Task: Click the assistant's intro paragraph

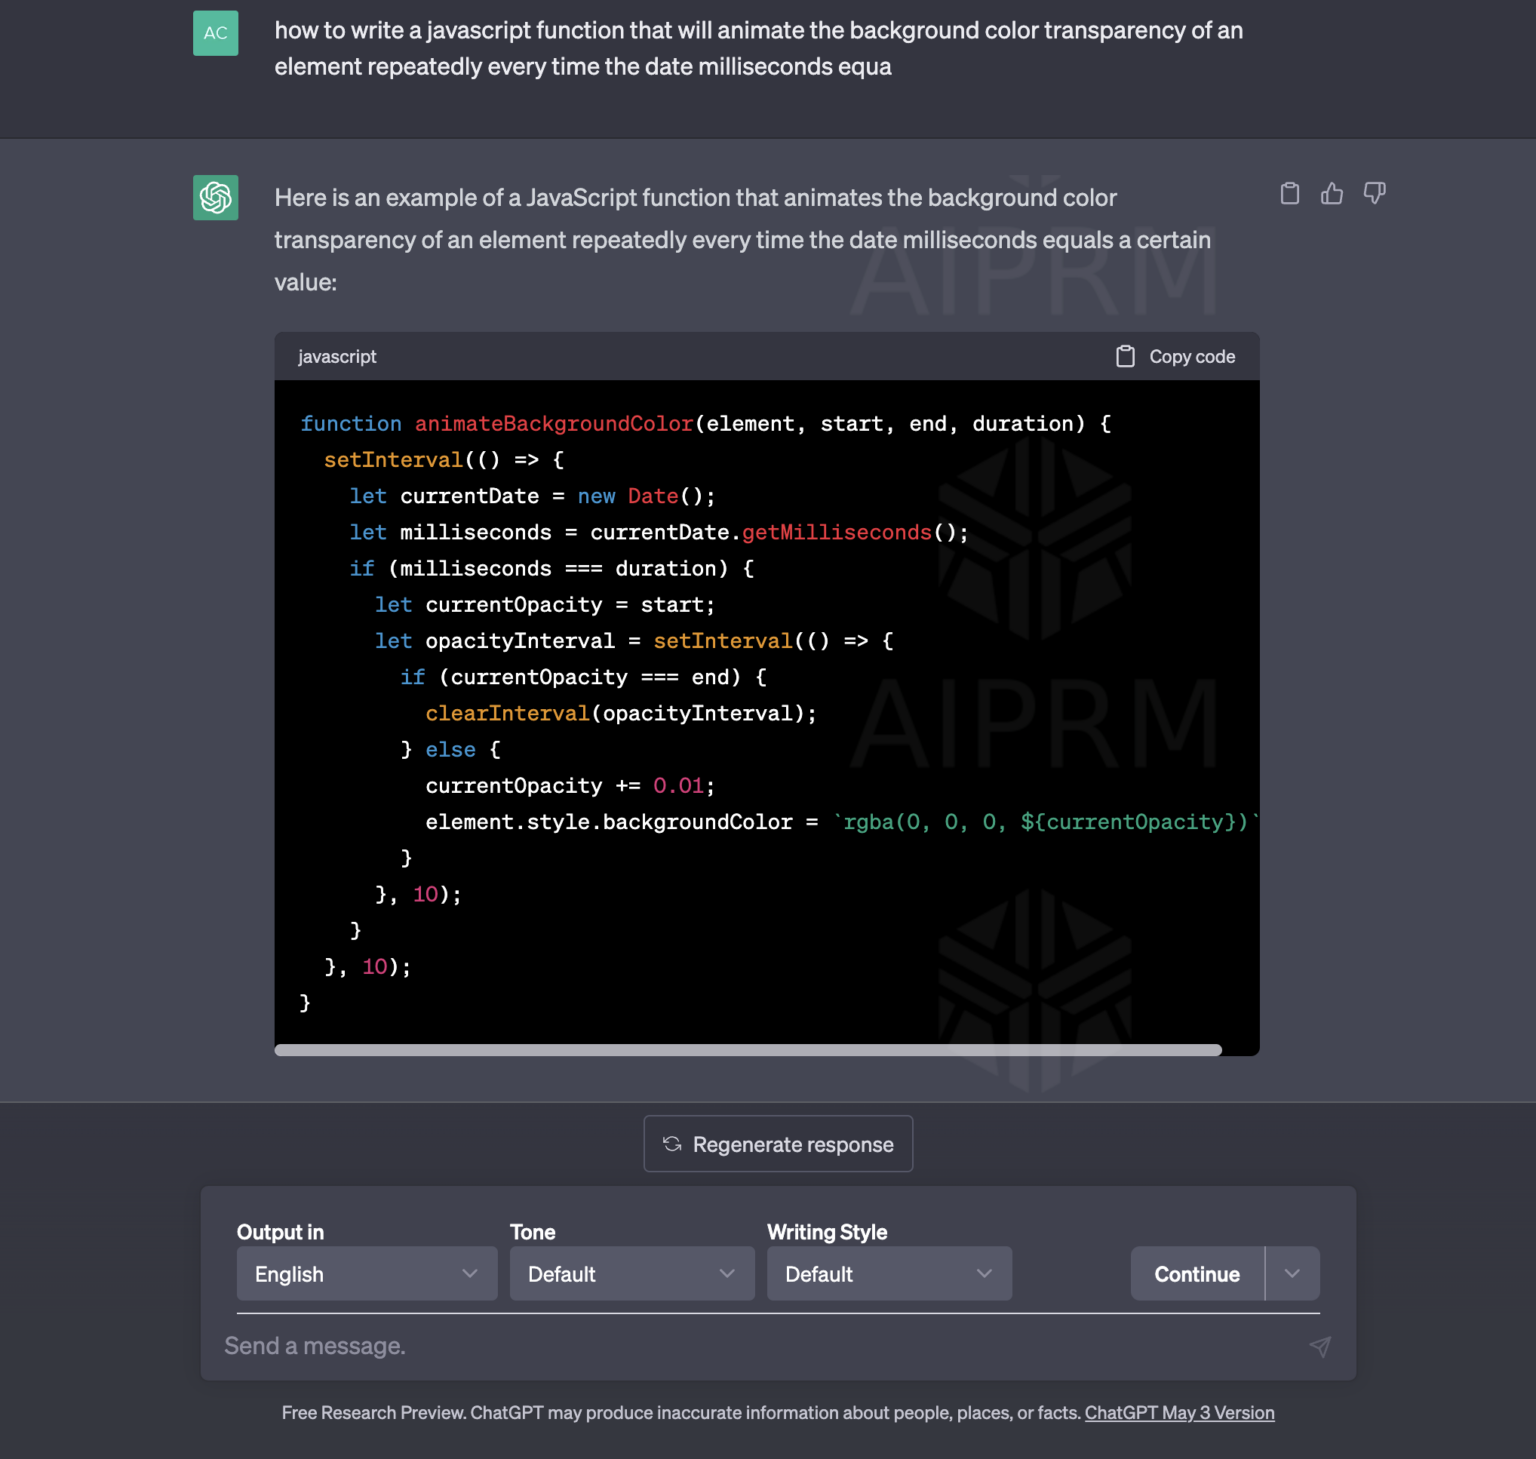Action: 743,240
